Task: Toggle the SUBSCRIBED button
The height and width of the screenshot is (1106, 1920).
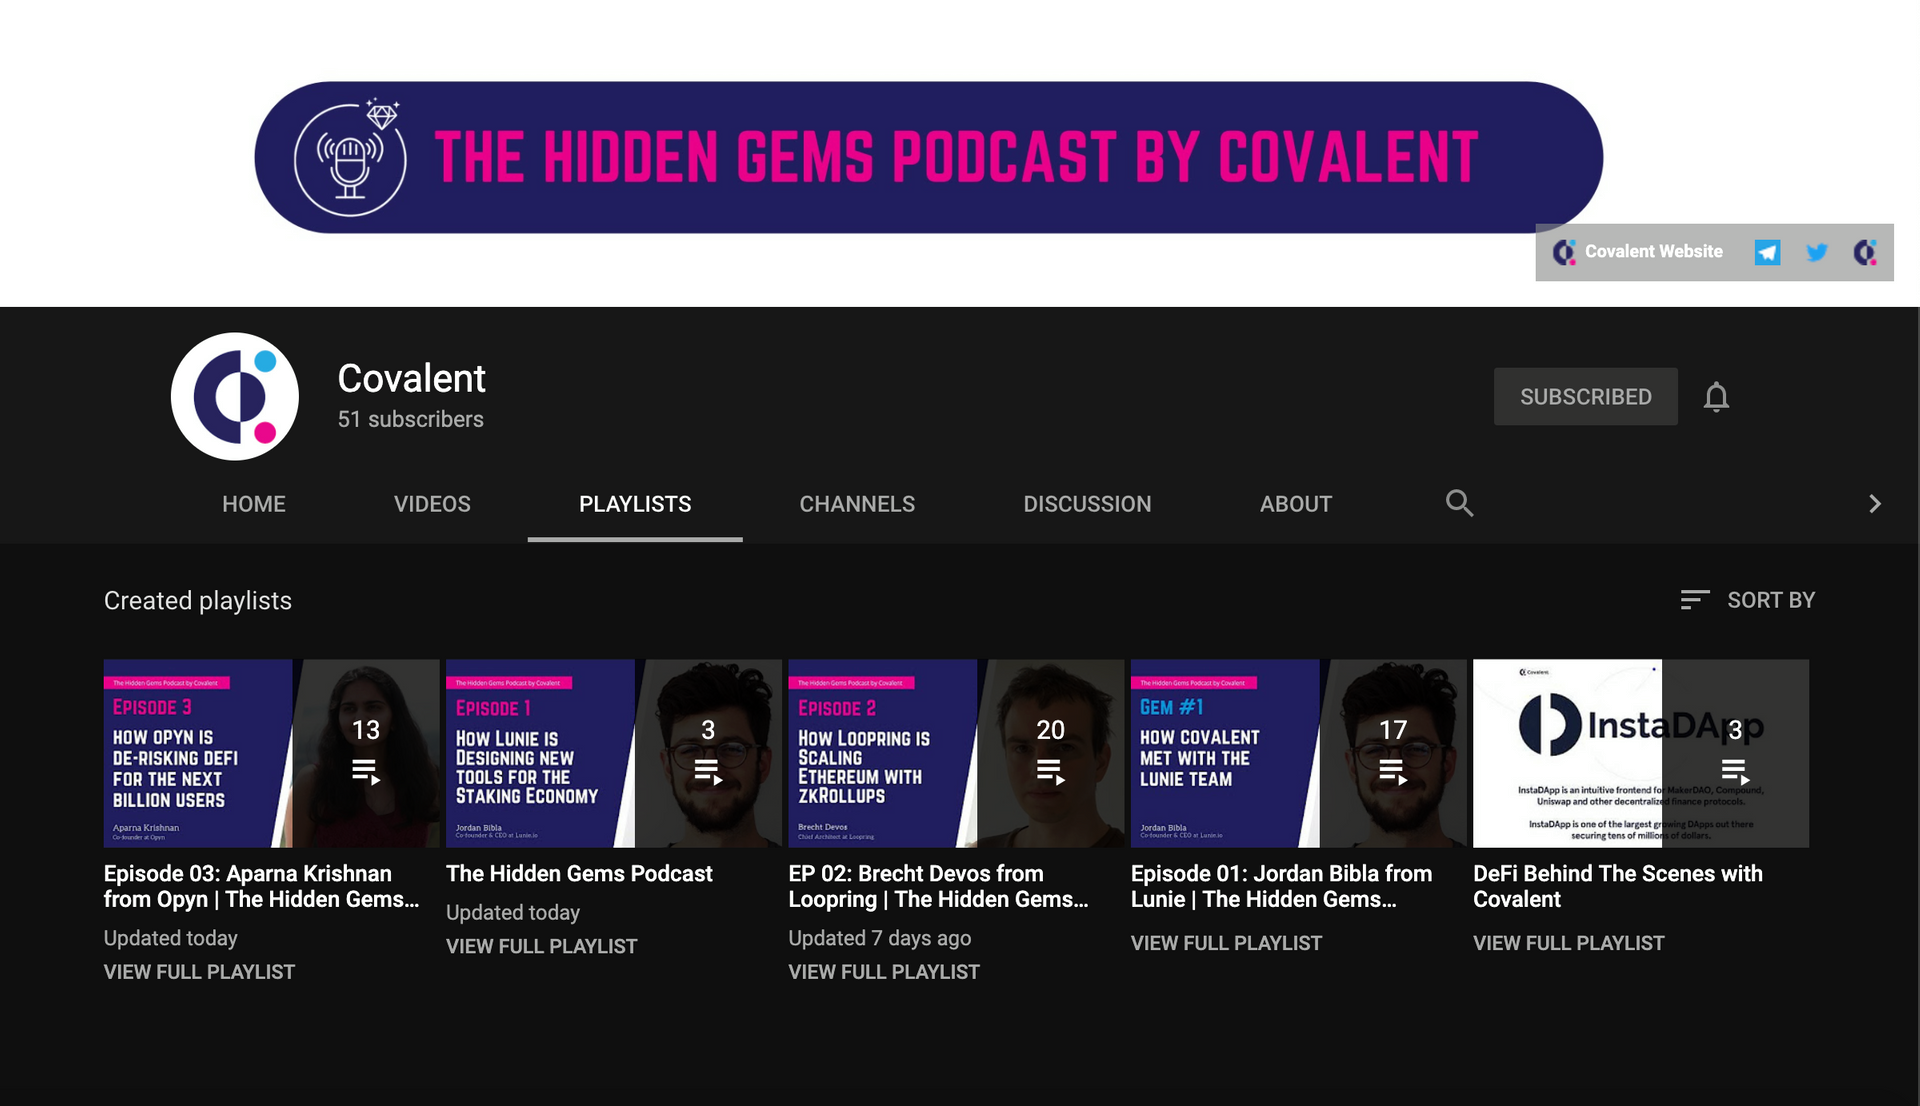Action: click(x=1585, y=397)
